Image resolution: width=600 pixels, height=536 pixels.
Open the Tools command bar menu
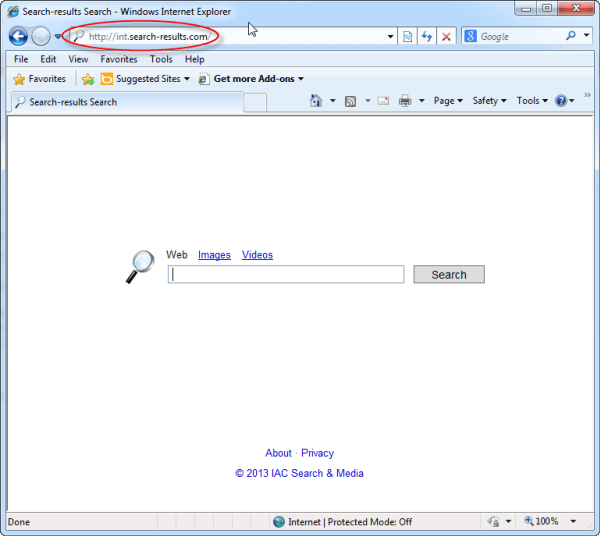pos(532,101)
